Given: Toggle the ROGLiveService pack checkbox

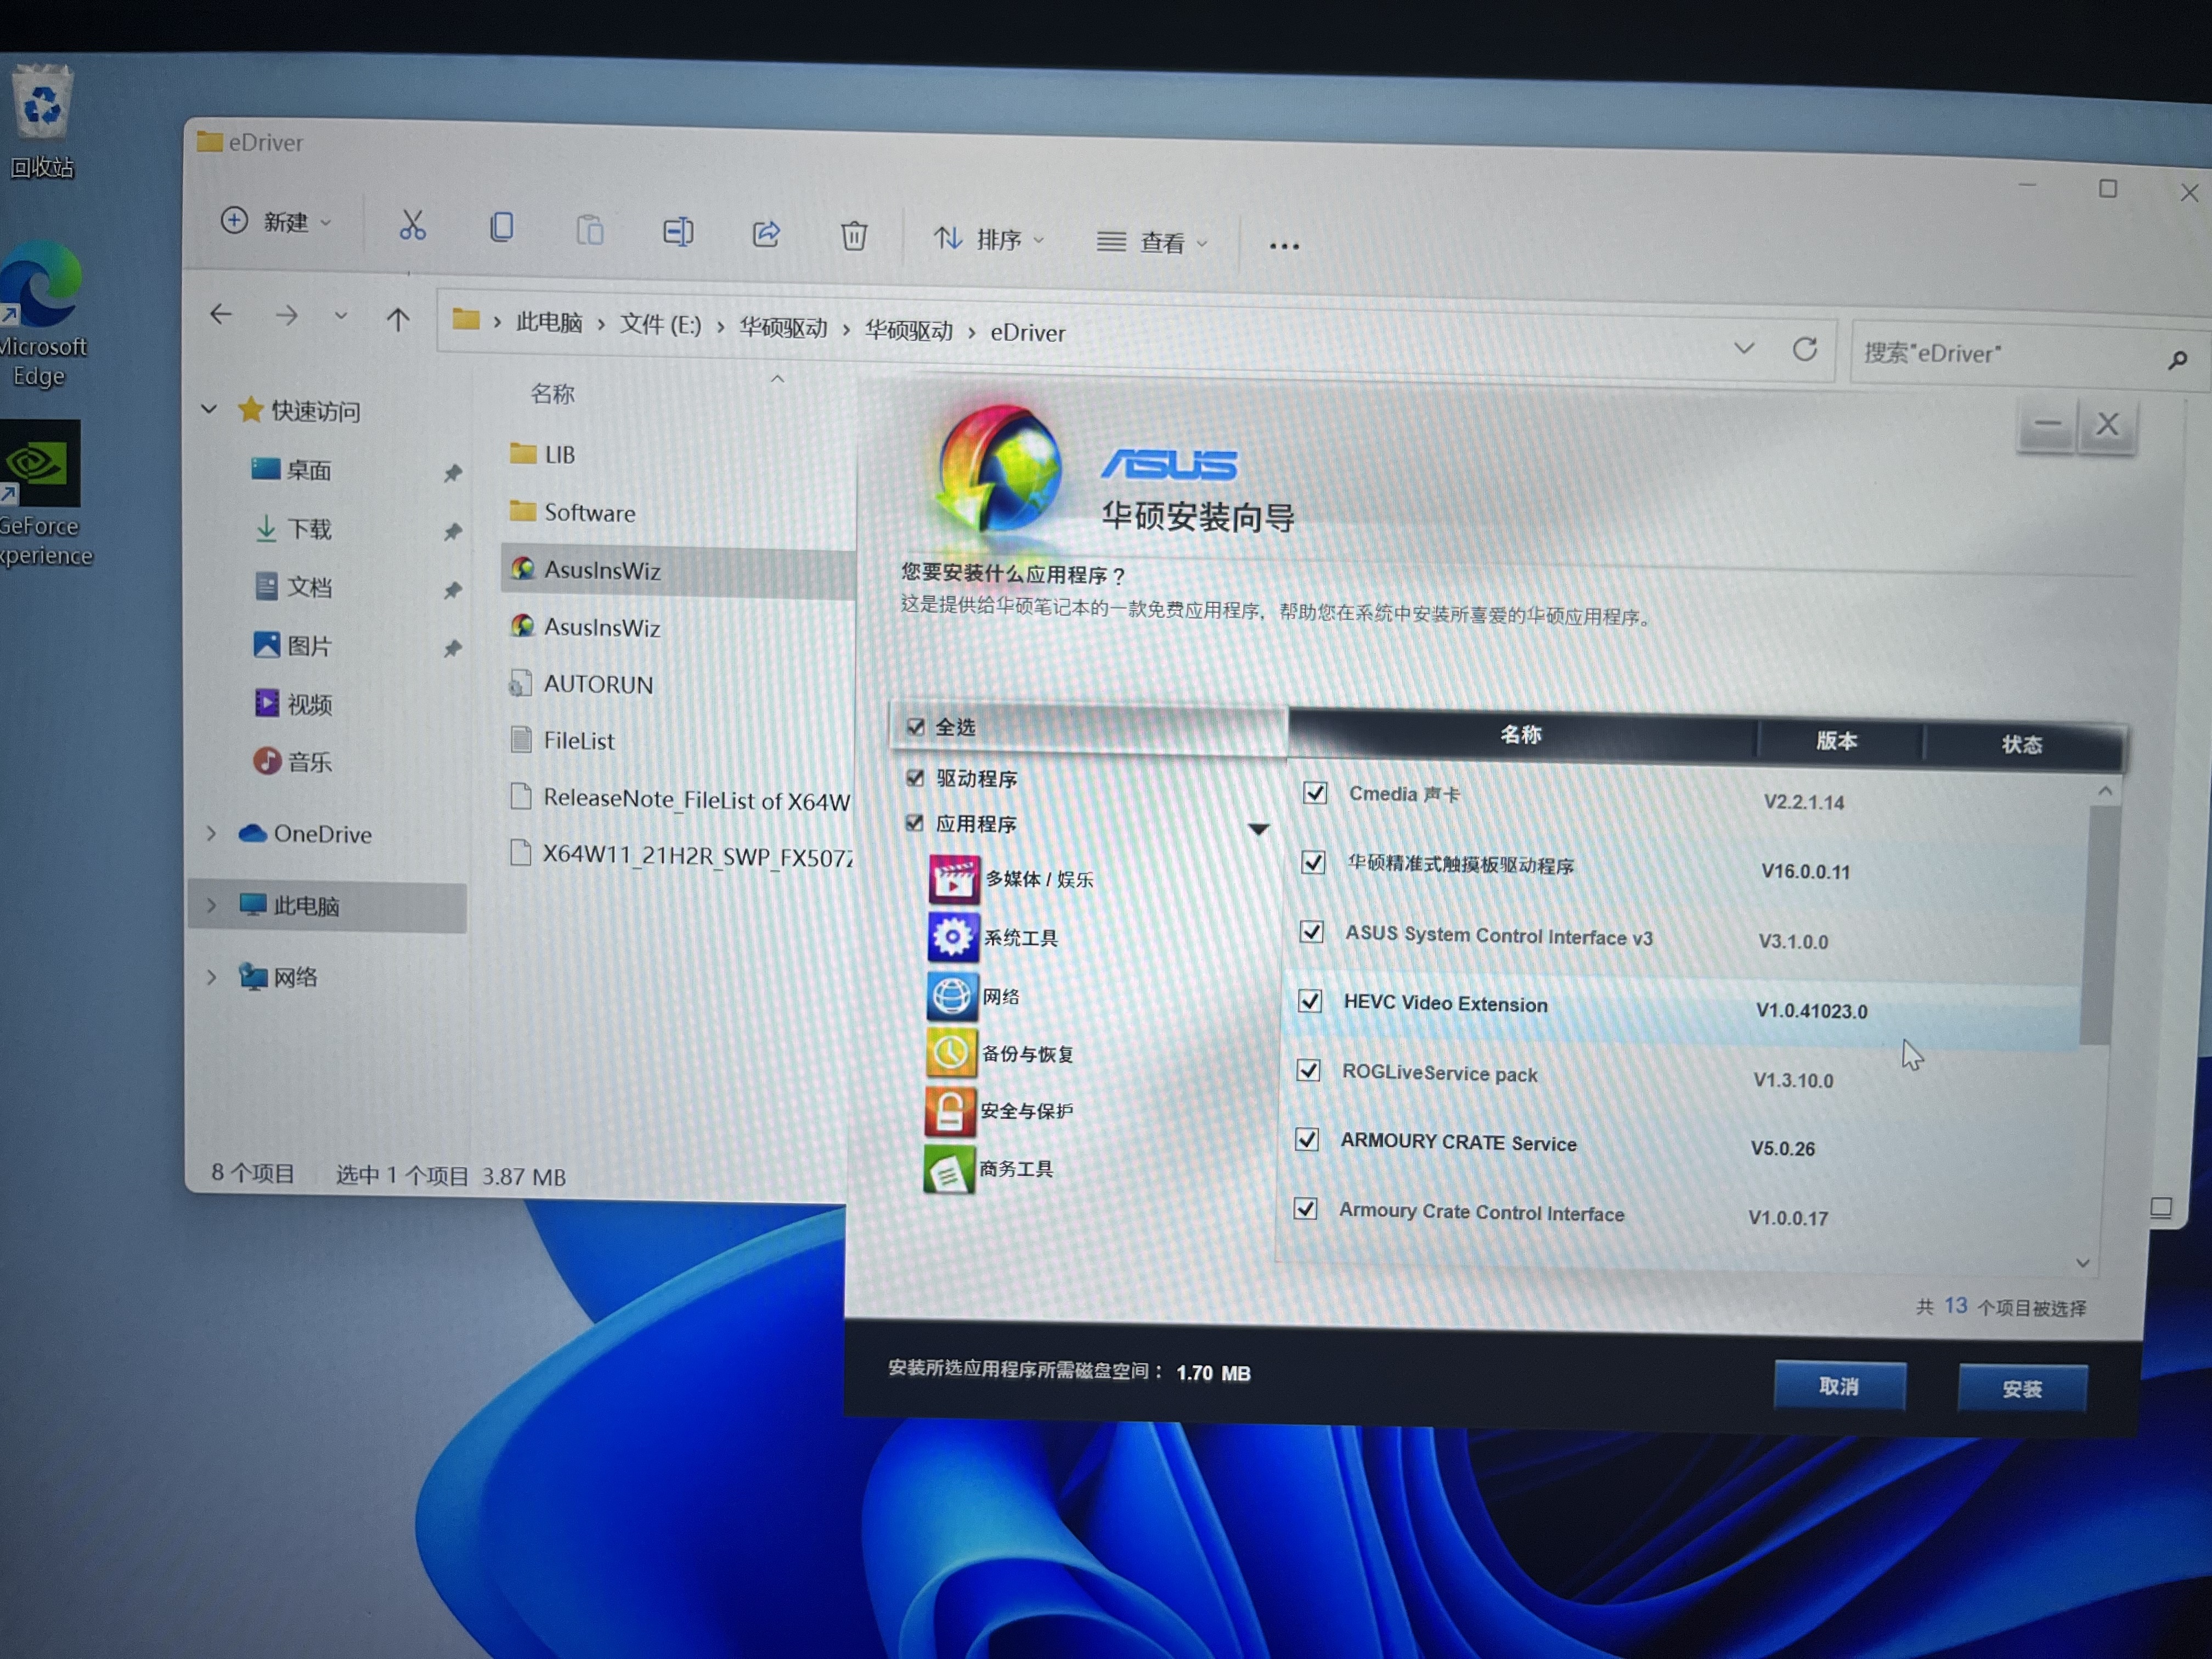Looking at the screenshot, I should [x=1308, y=1070].
